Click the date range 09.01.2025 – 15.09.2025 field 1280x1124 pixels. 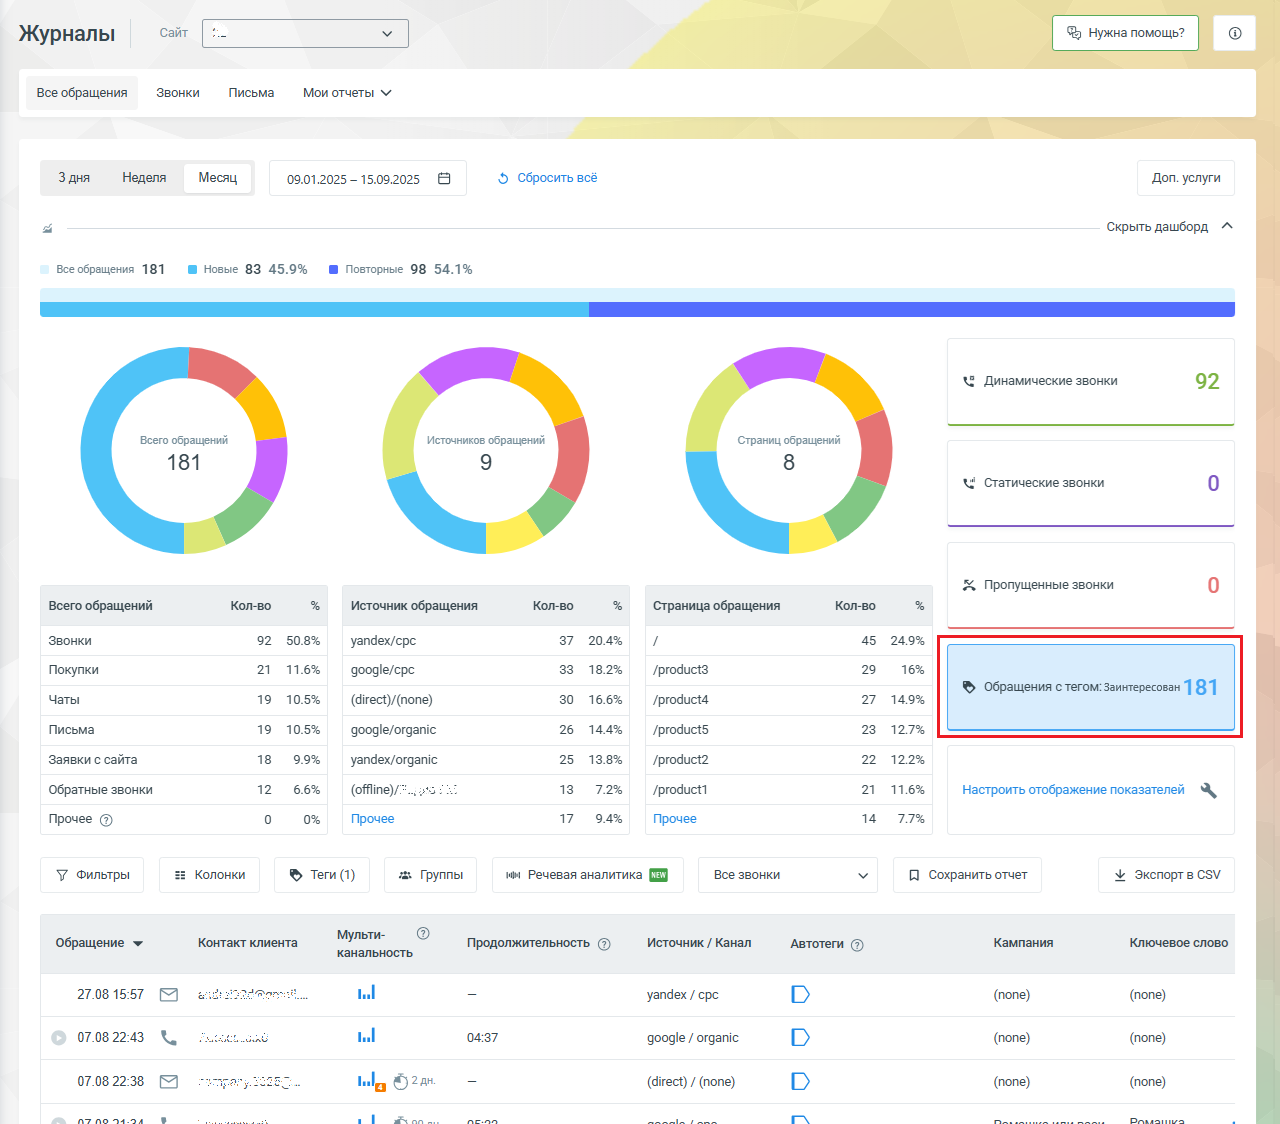tap(368, 178)
